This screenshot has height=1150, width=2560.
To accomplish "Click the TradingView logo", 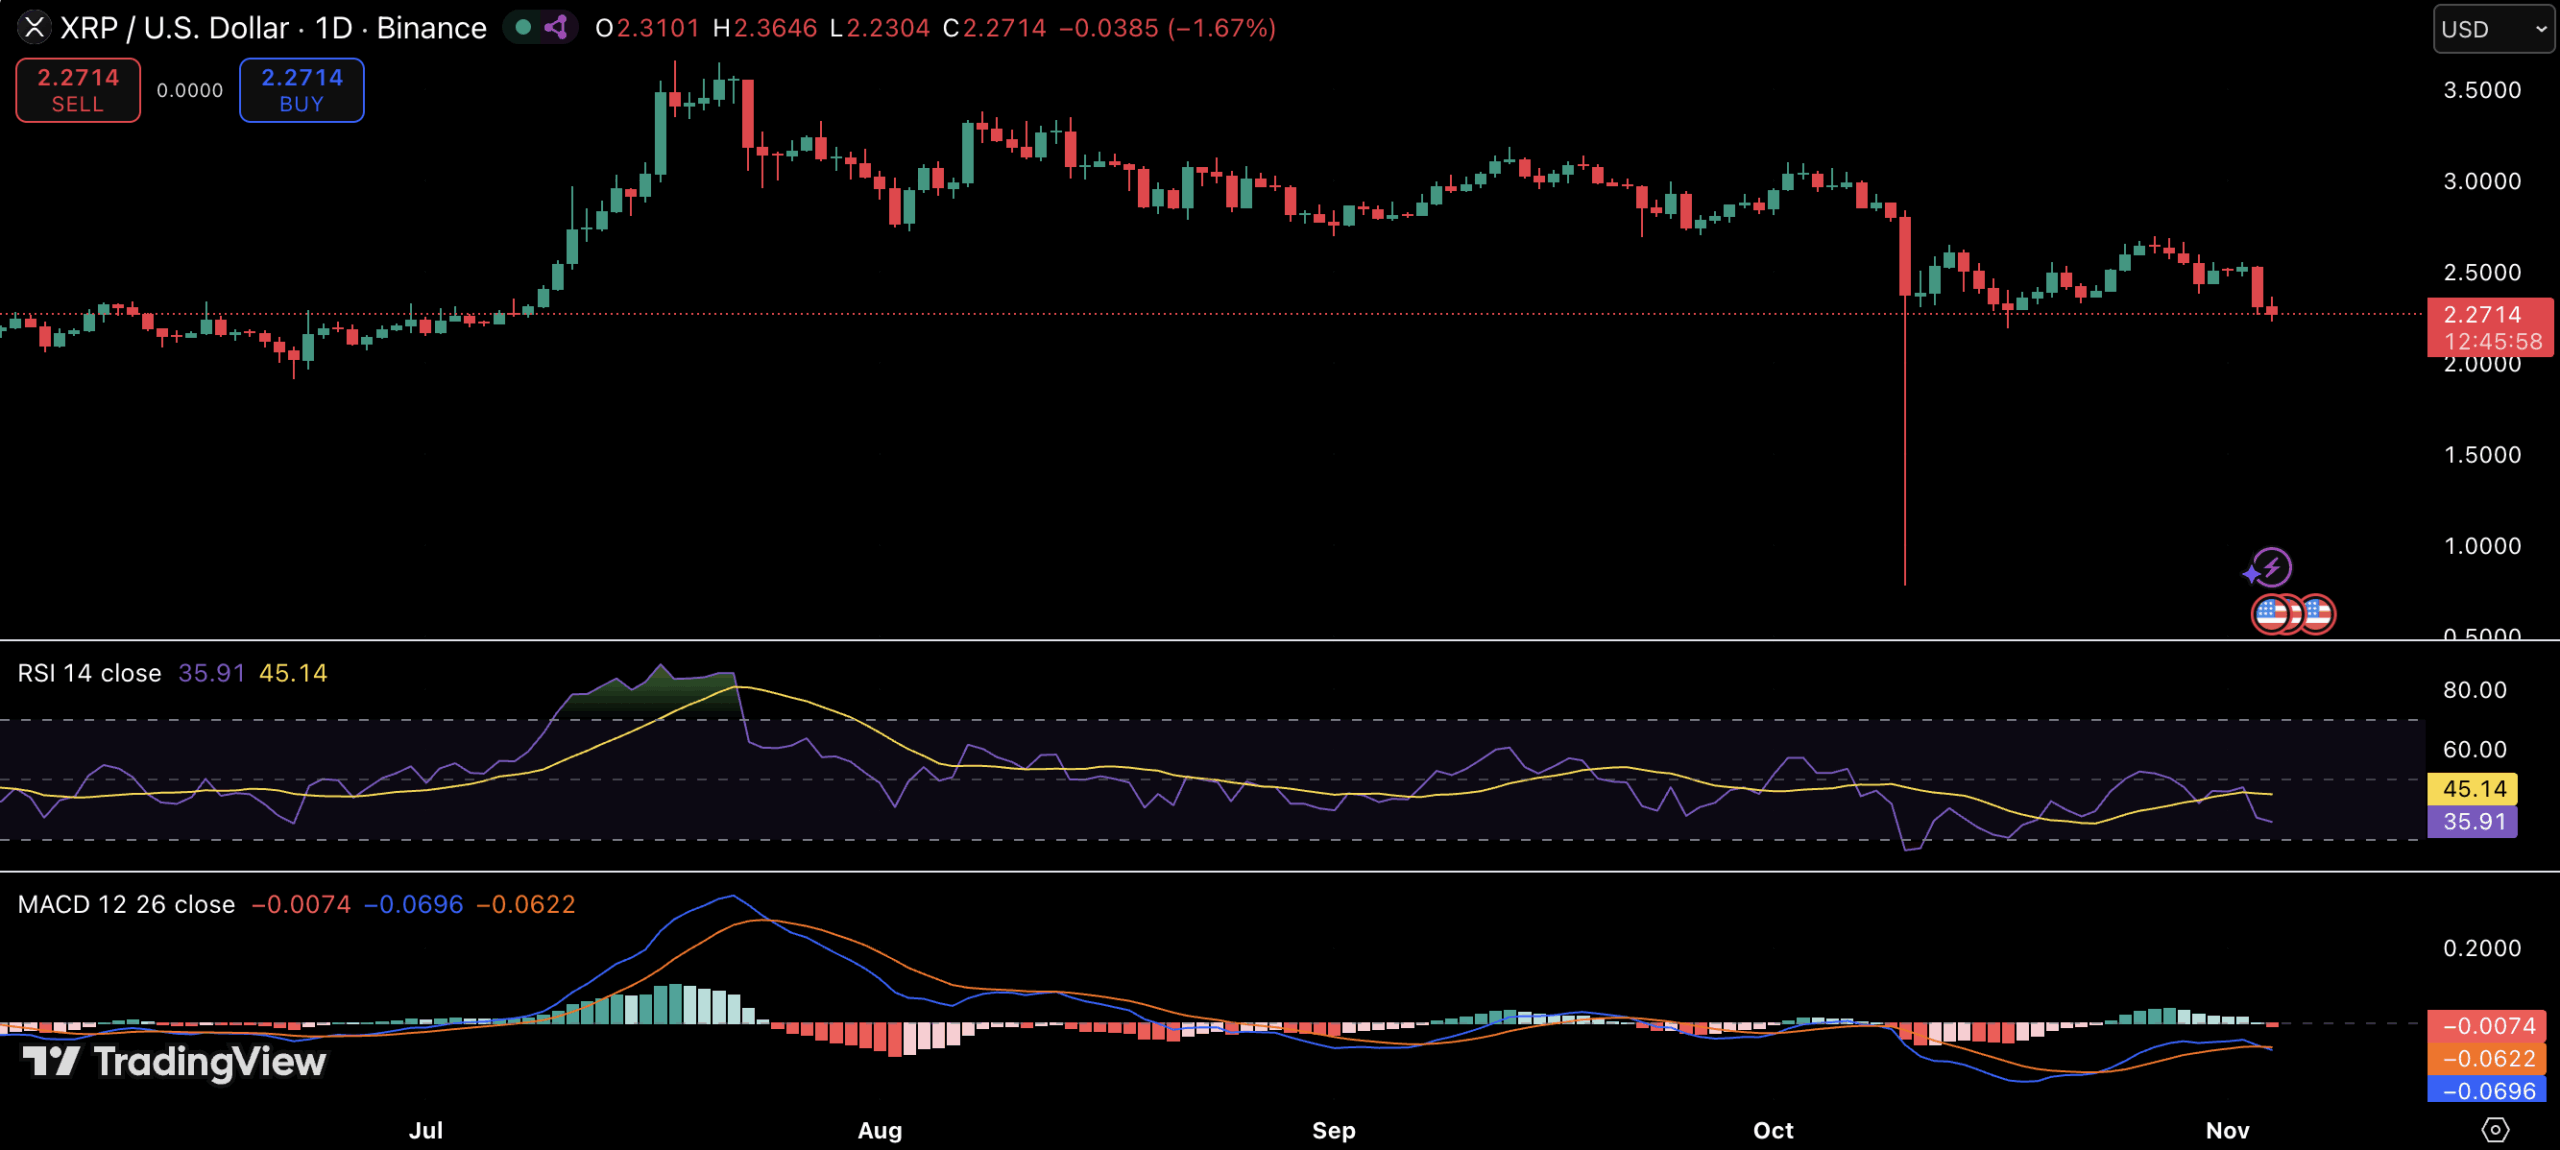I will coord(174,1061).
